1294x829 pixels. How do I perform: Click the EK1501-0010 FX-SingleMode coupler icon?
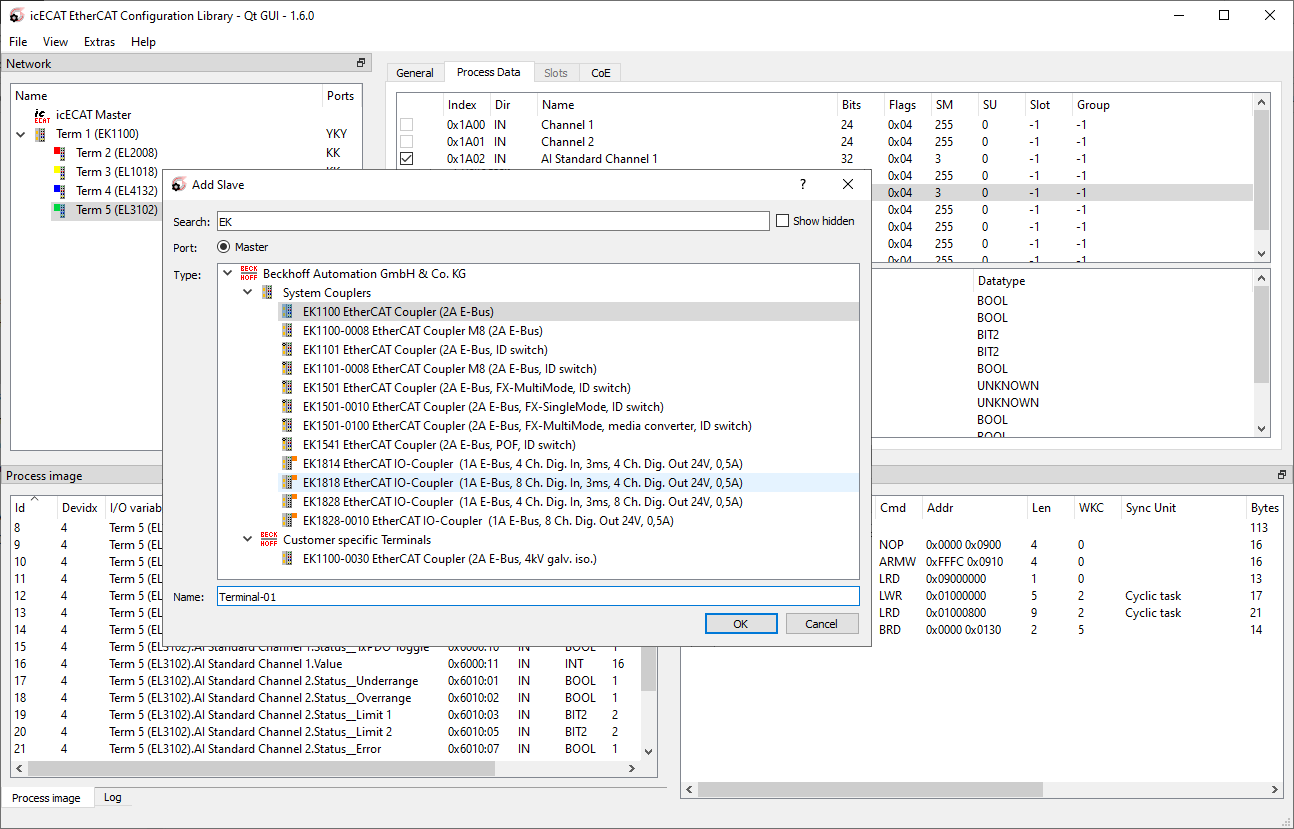(x=288, y=407)
